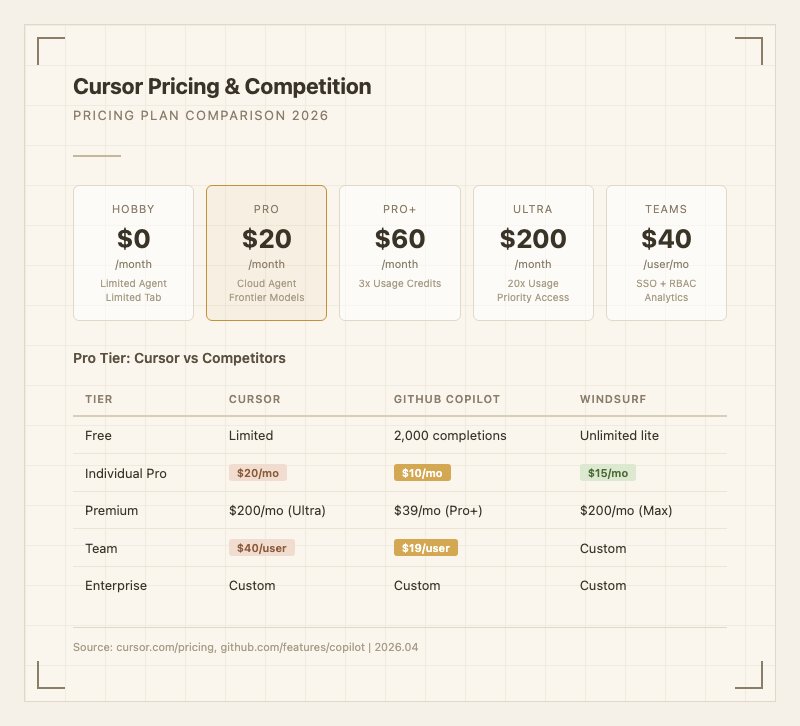
Task: Click the Tier column header
Action: tap(99, 399)
